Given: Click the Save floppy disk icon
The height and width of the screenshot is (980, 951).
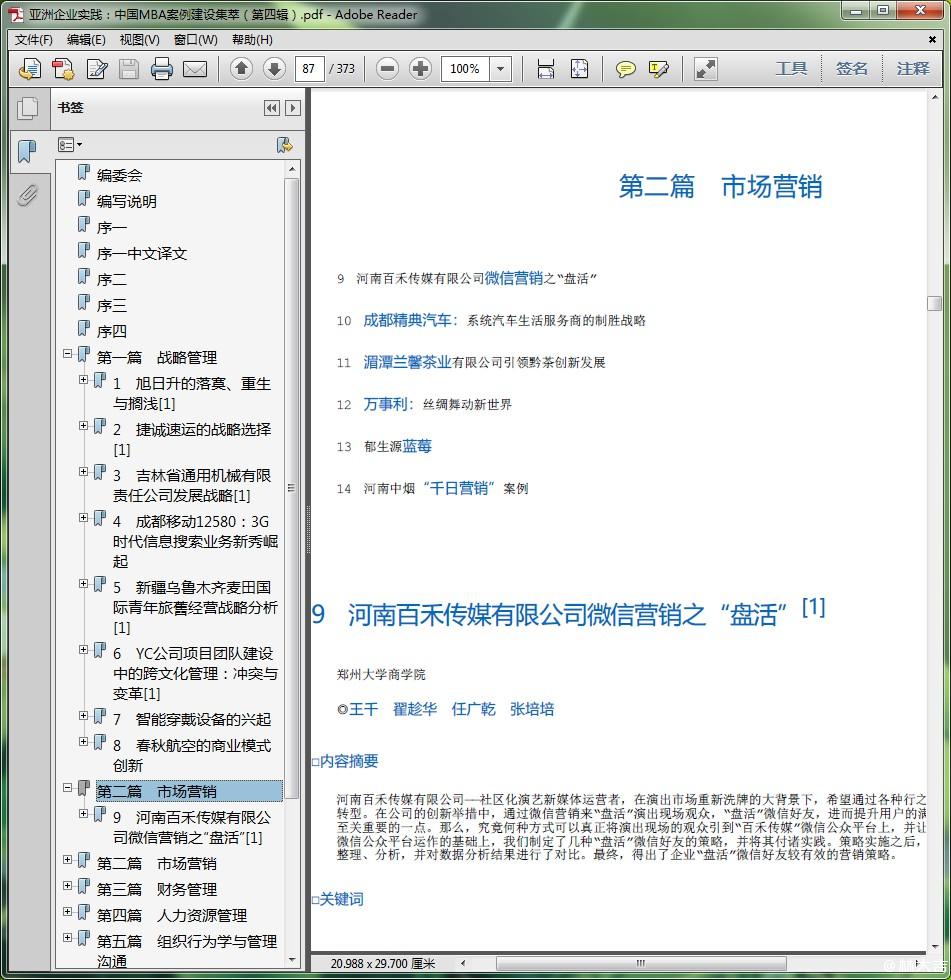Looking at the screenshot, I should click(129, 69).
